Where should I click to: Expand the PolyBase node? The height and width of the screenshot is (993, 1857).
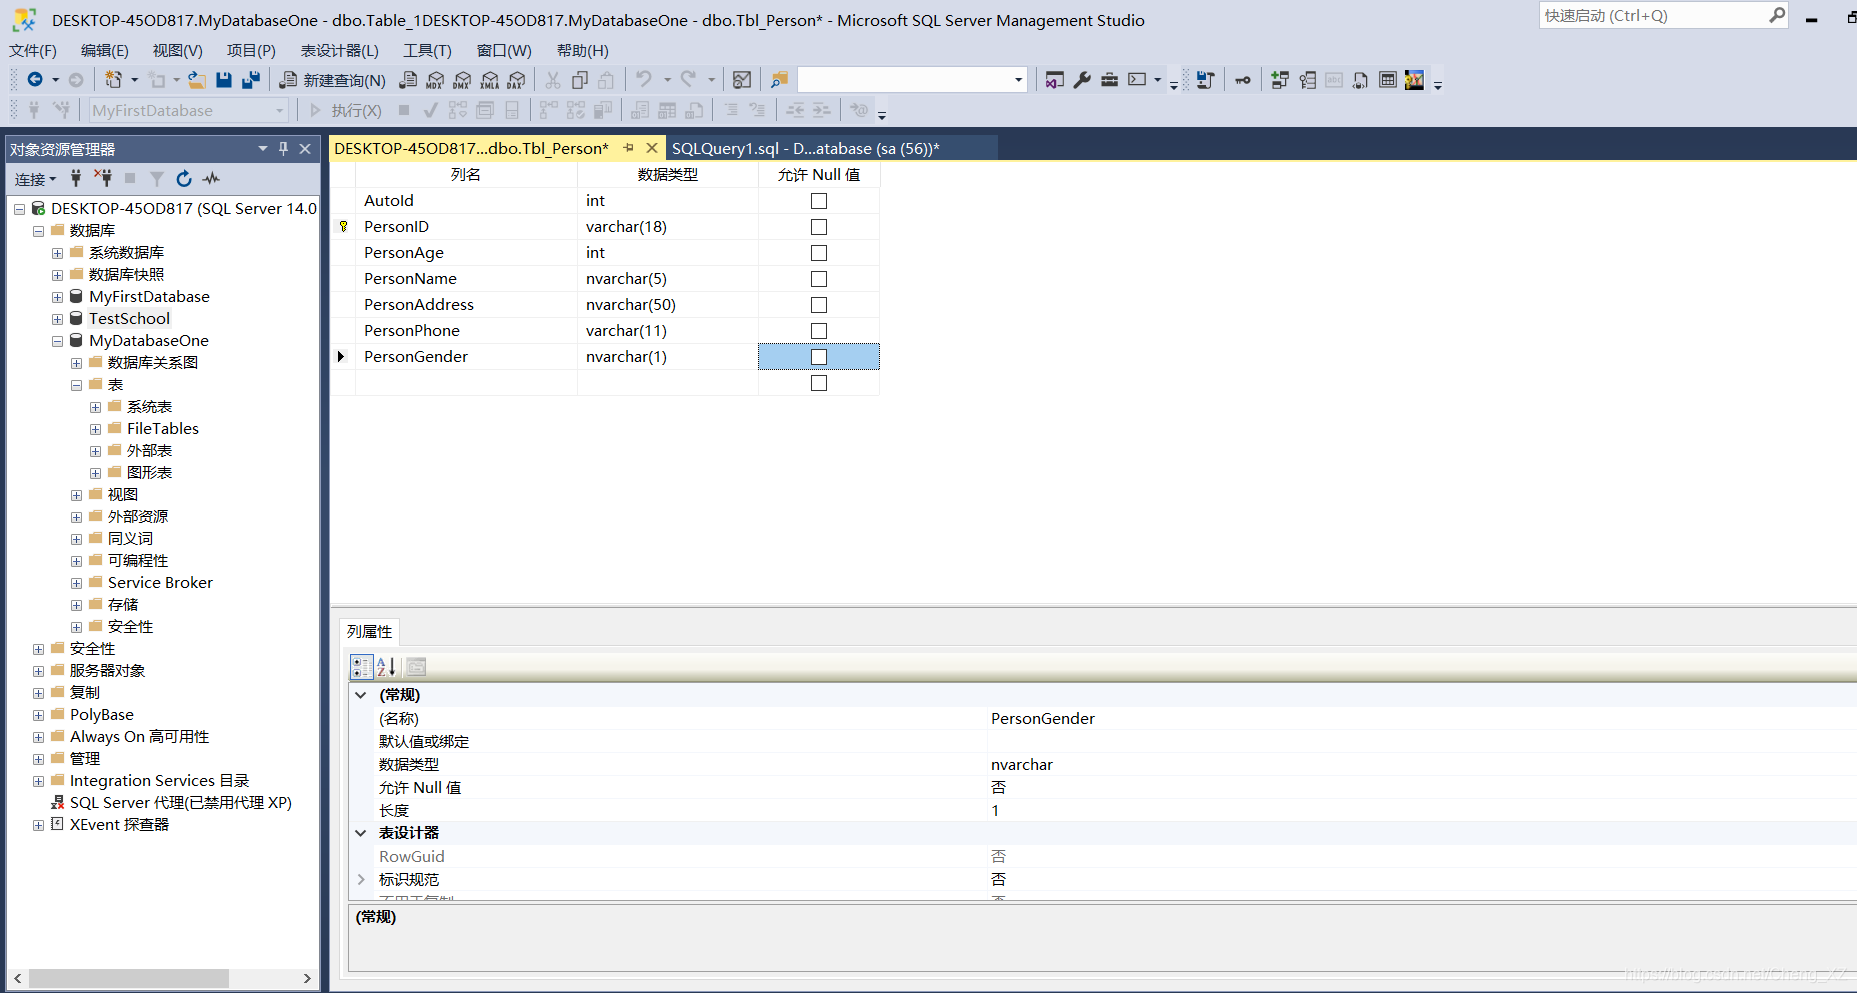pos(39,715)
